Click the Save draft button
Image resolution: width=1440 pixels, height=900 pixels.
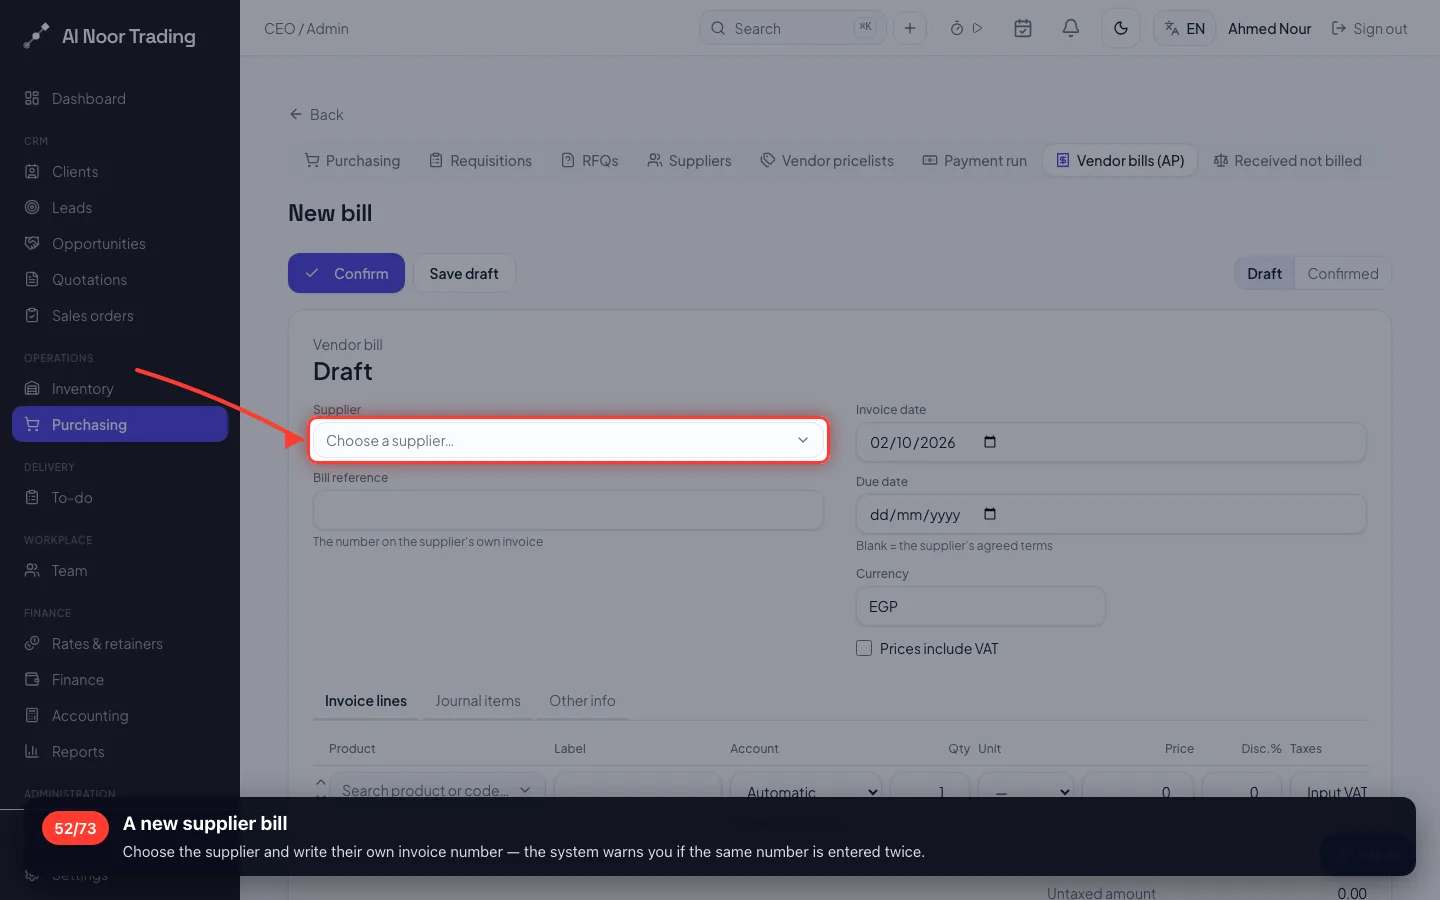(464, 273)
